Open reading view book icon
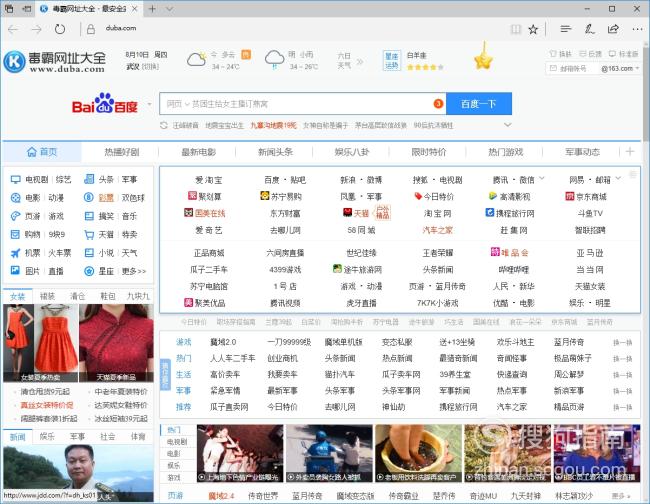650x504 pixels. tap(516, 29)
